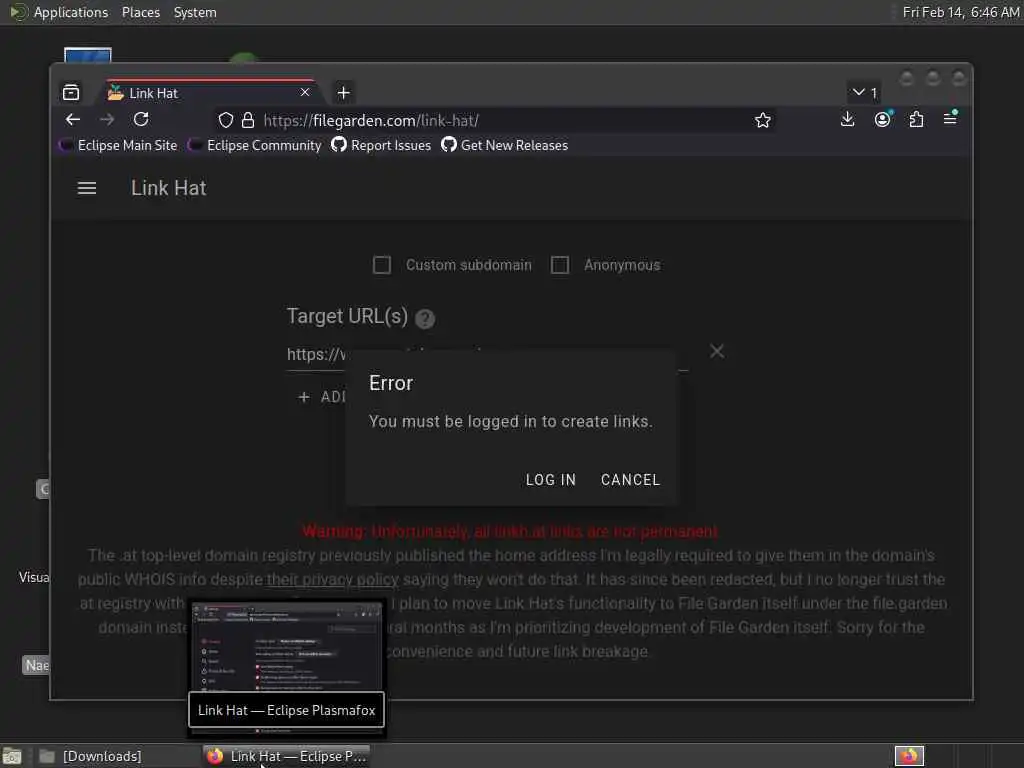Focus the Target URL input field

click(x=487, y=355)
